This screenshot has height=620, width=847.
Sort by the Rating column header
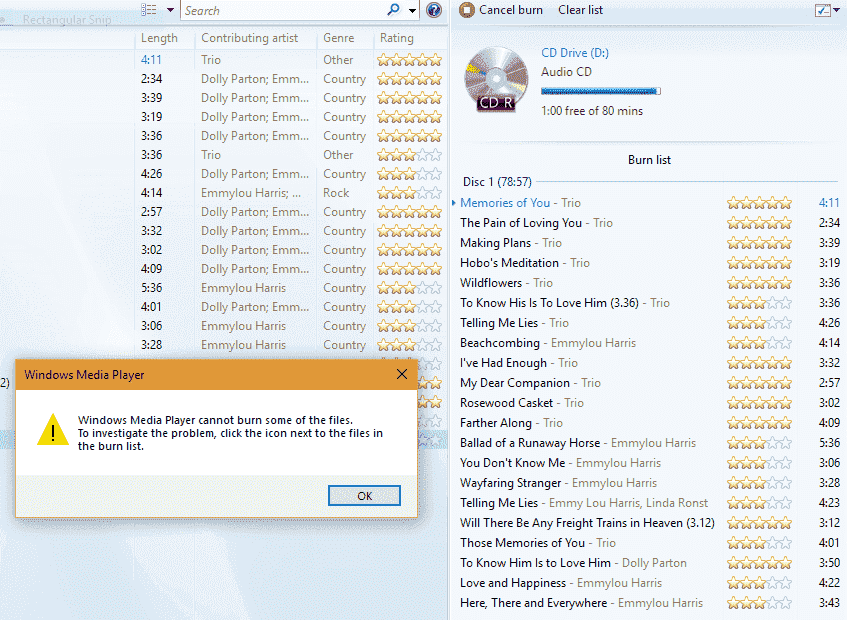click(396, 38)
